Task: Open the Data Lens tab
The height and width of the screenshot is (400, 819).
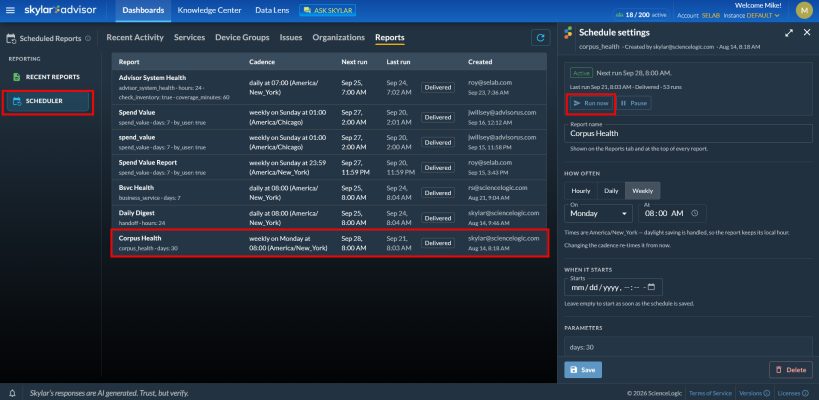Action: [272, 10]
